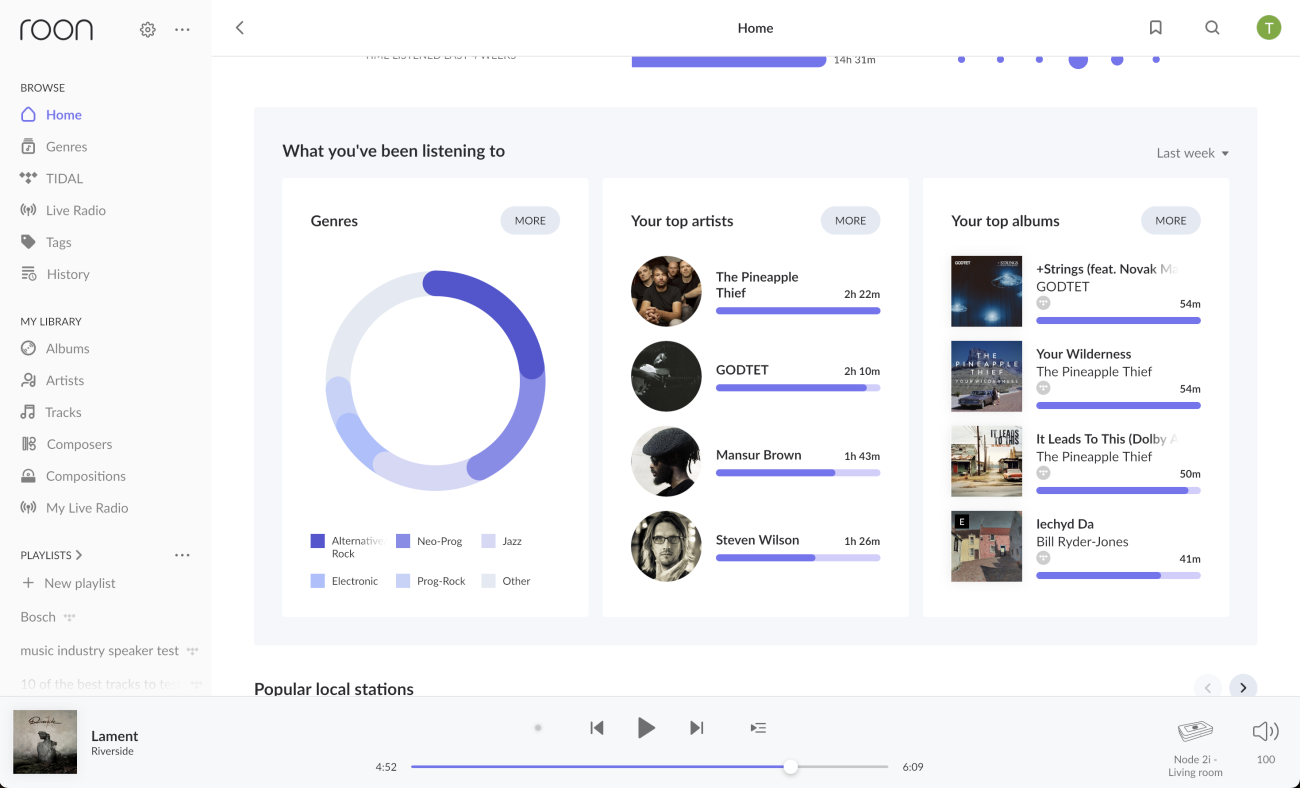Click the playback seek bar handle
This screenshot has height=788, width=1300.
click(791, 767)
